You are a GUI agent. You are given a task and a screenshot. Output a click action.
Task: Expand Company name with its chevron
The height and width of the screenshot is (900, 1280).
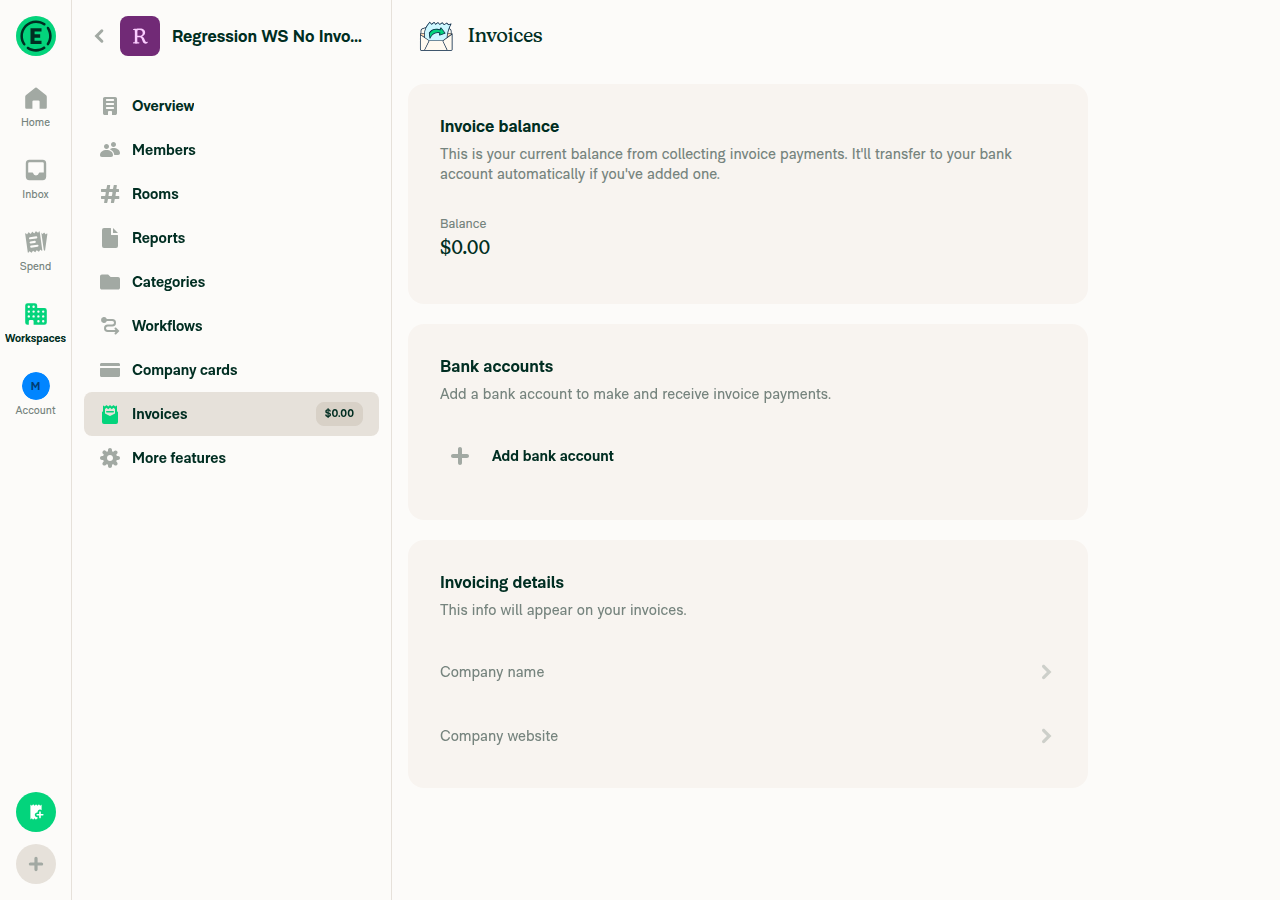click(x=1046, y=672)
